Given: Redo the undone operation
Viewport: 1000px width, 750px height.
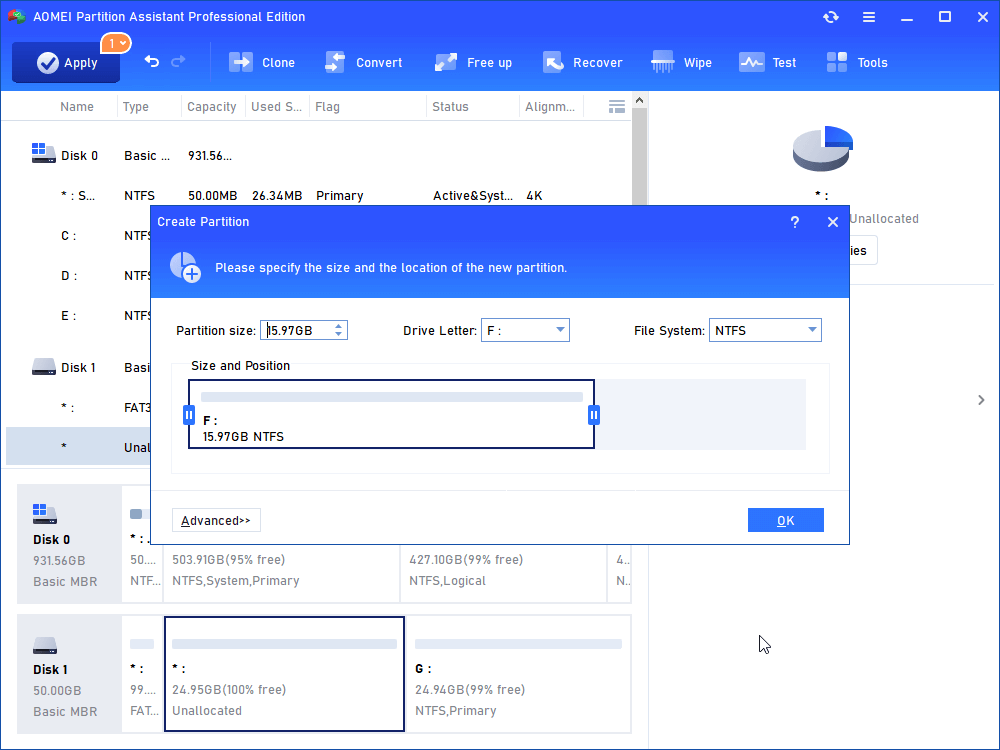Looking at the screenshot, I should point(179,61).
